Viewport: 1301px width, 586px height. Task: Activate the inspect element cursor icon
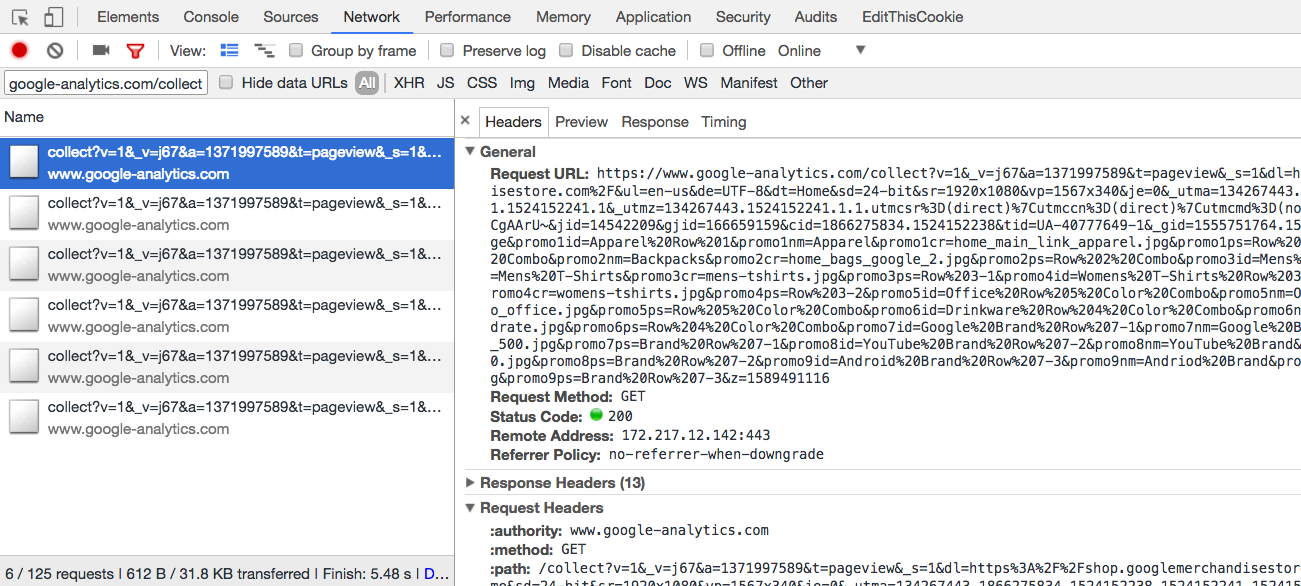[20, 17]
